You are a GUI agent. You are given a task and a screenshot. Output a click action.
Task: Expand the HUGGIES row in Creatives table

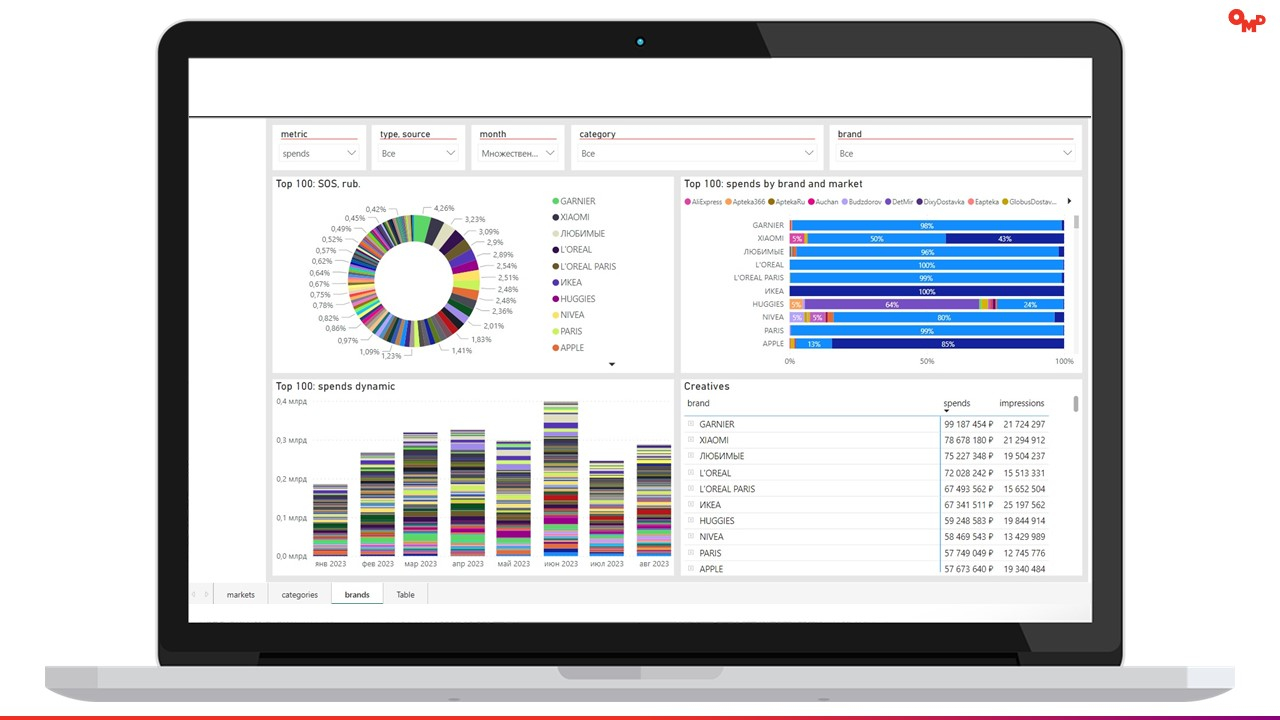690,521
